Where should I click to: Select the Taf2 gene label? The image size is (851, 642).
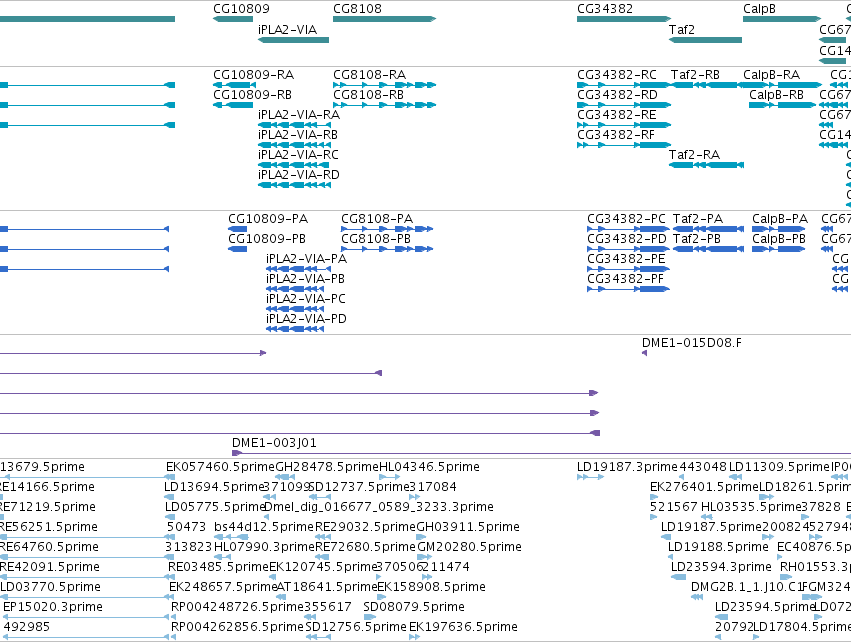pyautogui.click(x=682, y=29)
